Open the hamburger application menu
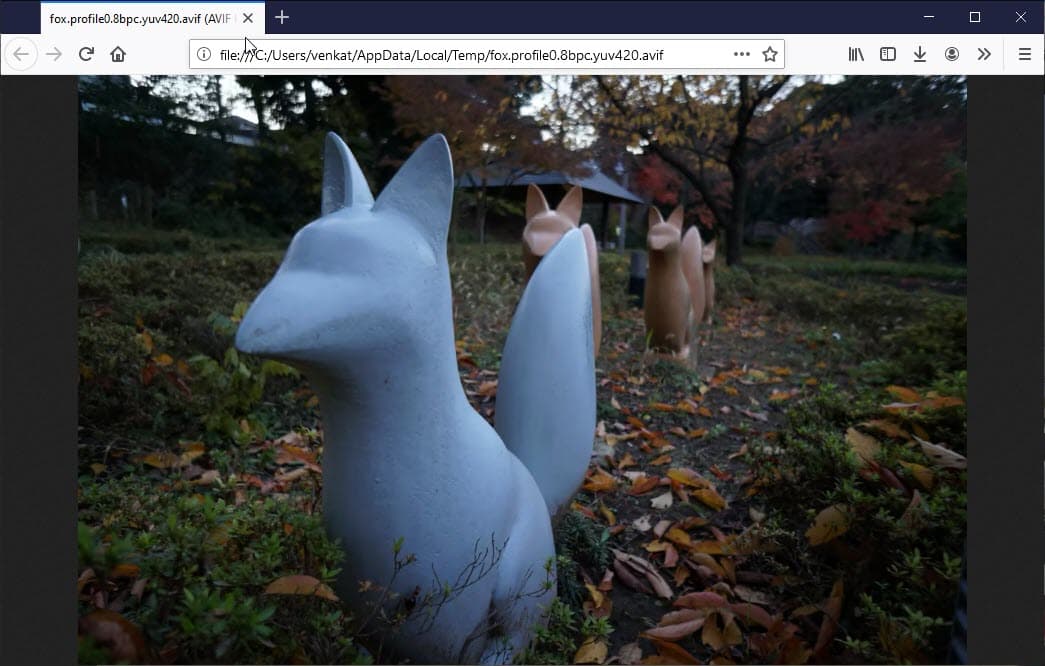 pyautogui.click(x=1024, y=54)
